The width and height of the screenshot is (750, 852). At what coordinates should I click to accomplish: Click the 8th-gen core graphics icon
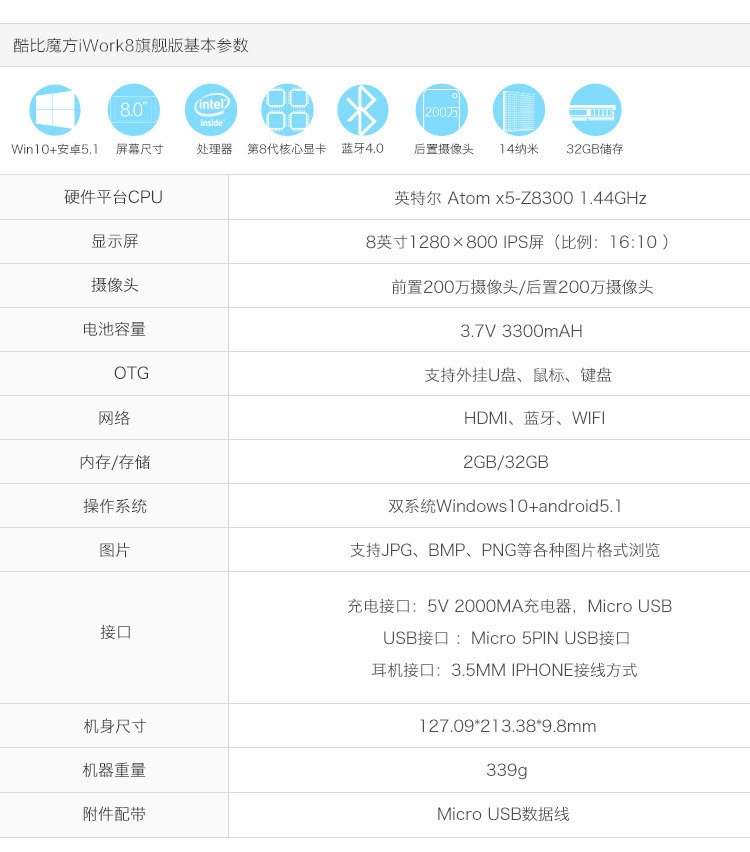click(x=287, y=110)
